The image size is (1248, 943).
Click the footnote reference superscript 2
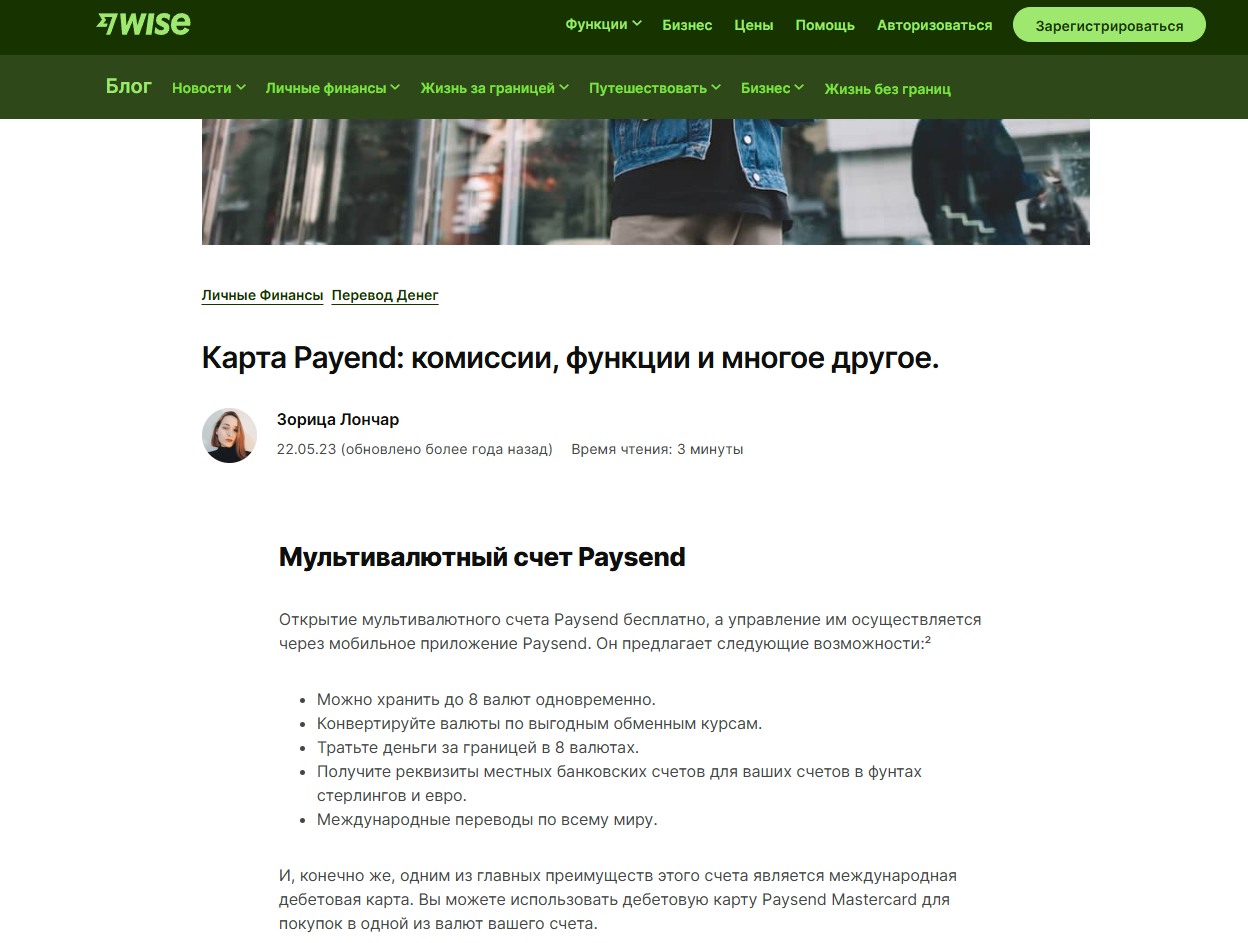coord(928,641)
